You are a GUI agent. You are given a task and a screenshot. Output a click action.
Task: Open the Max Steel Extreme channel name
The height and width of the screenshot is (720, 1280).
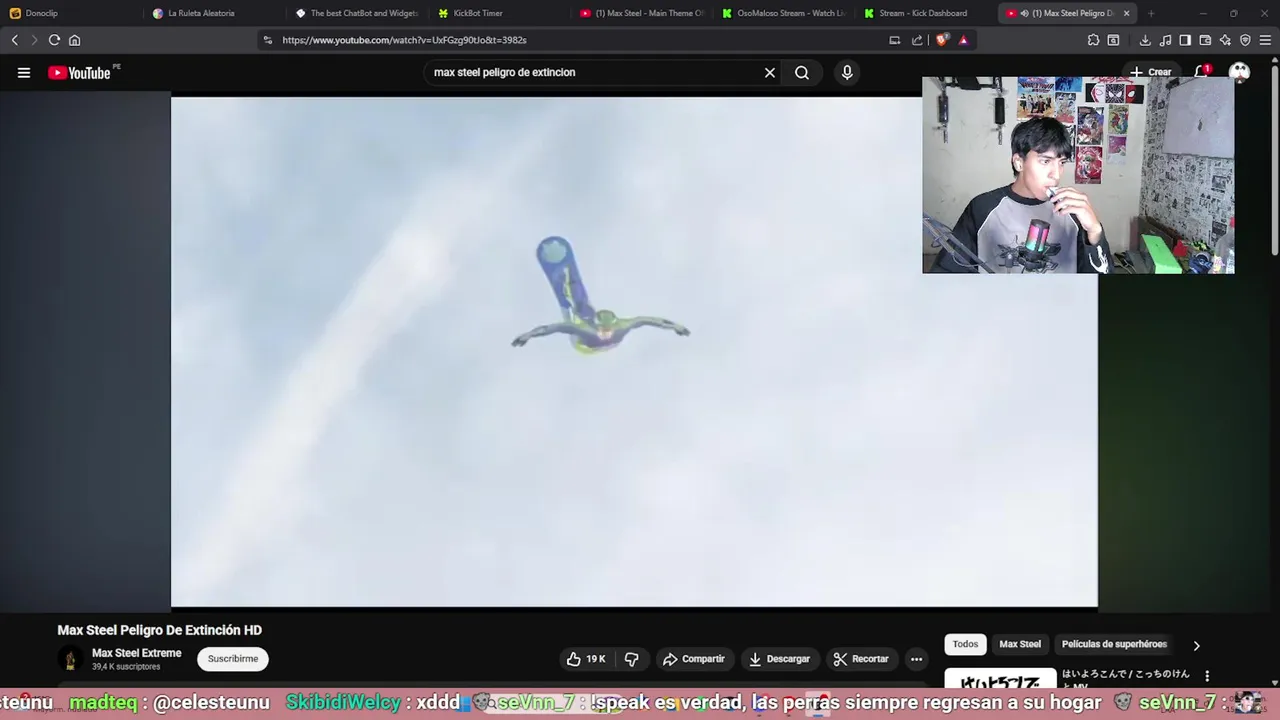click(x=137, y=653)
